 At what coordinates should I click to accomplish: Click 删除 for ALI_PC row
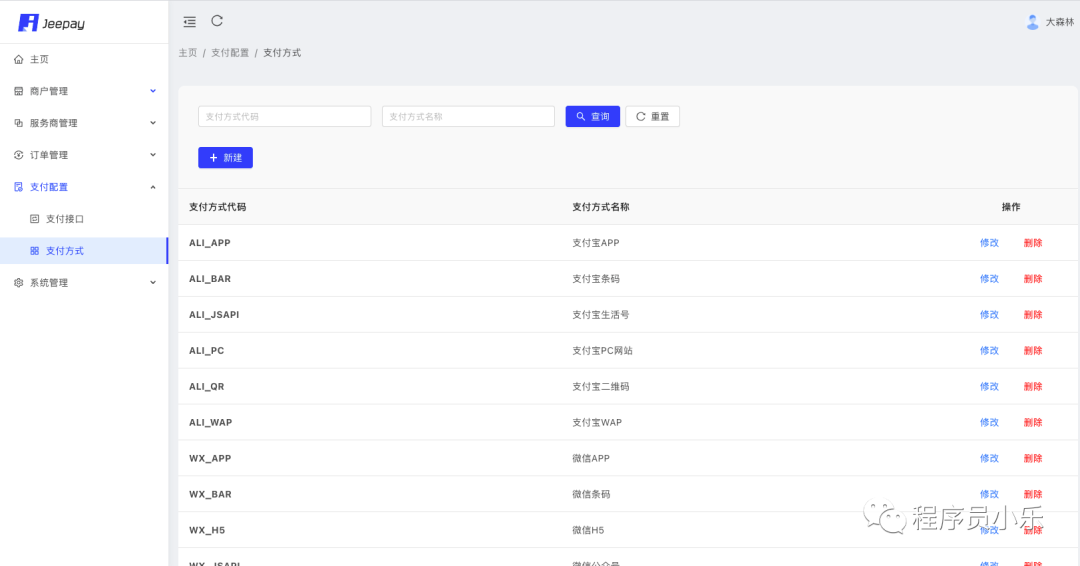pyautogui.click(x=1032, y=350)
